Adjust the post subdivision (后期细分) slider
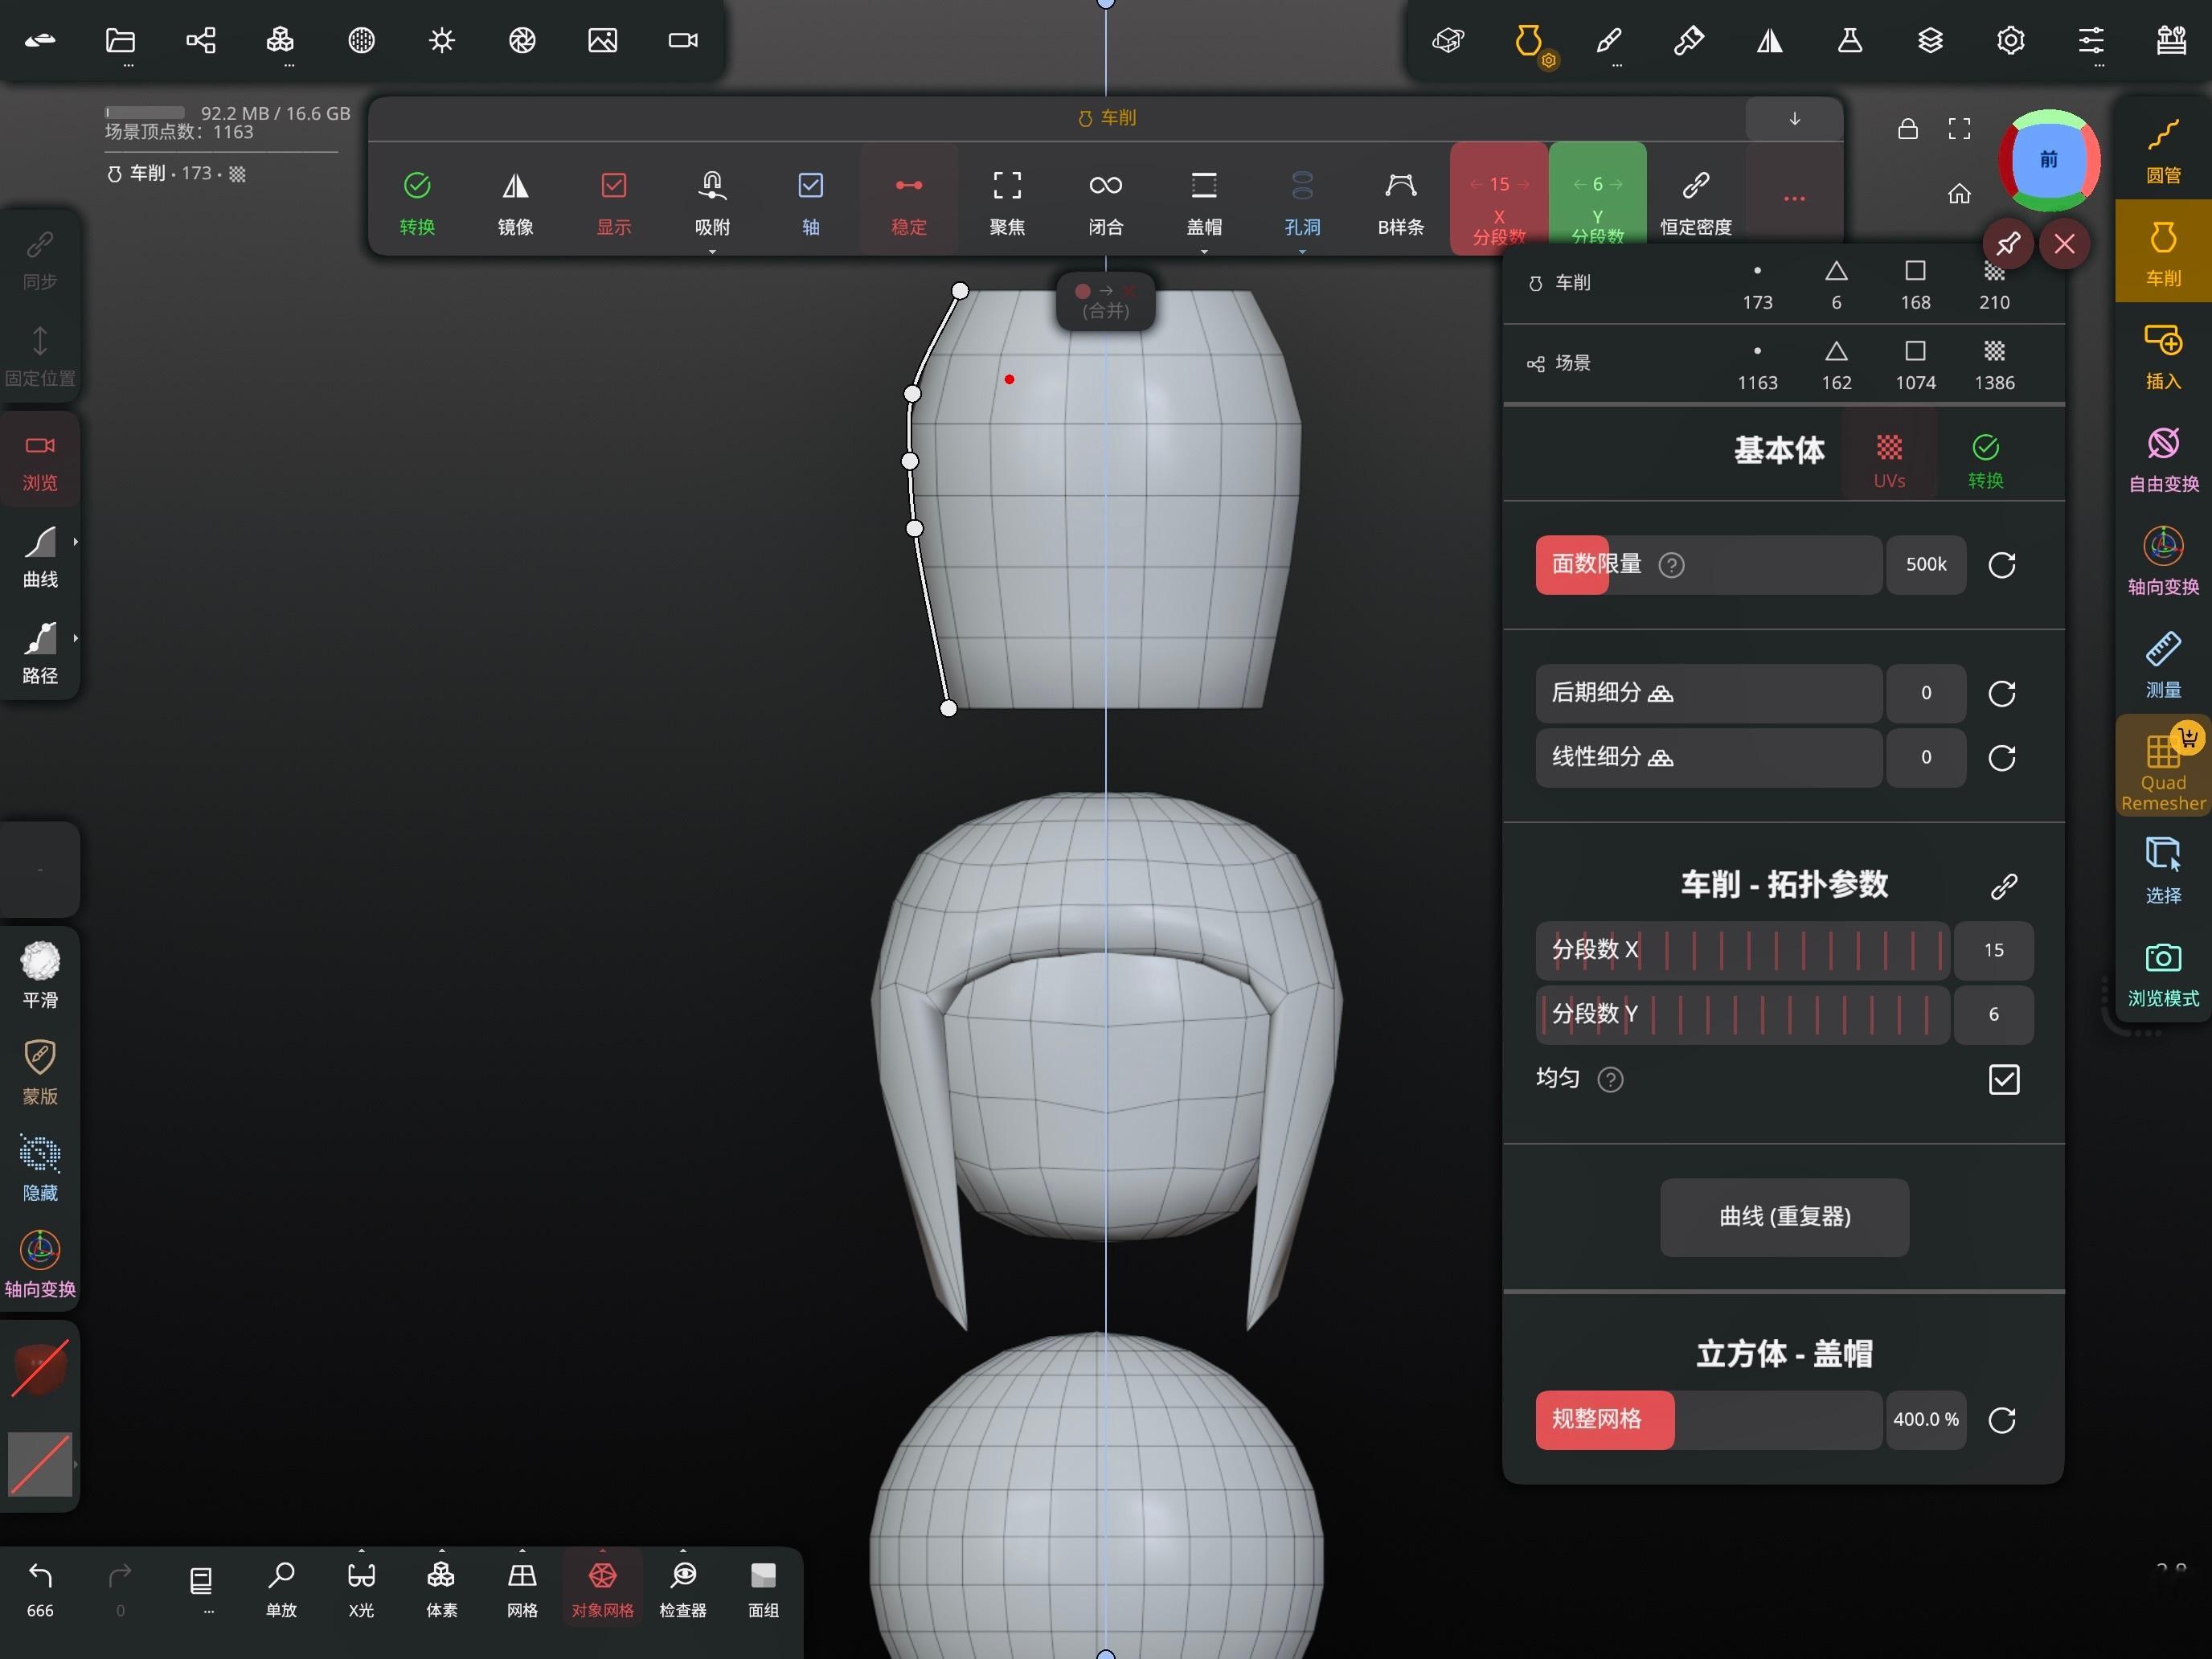Screen dimensions: 2212x1659 tap(1708, 693)
